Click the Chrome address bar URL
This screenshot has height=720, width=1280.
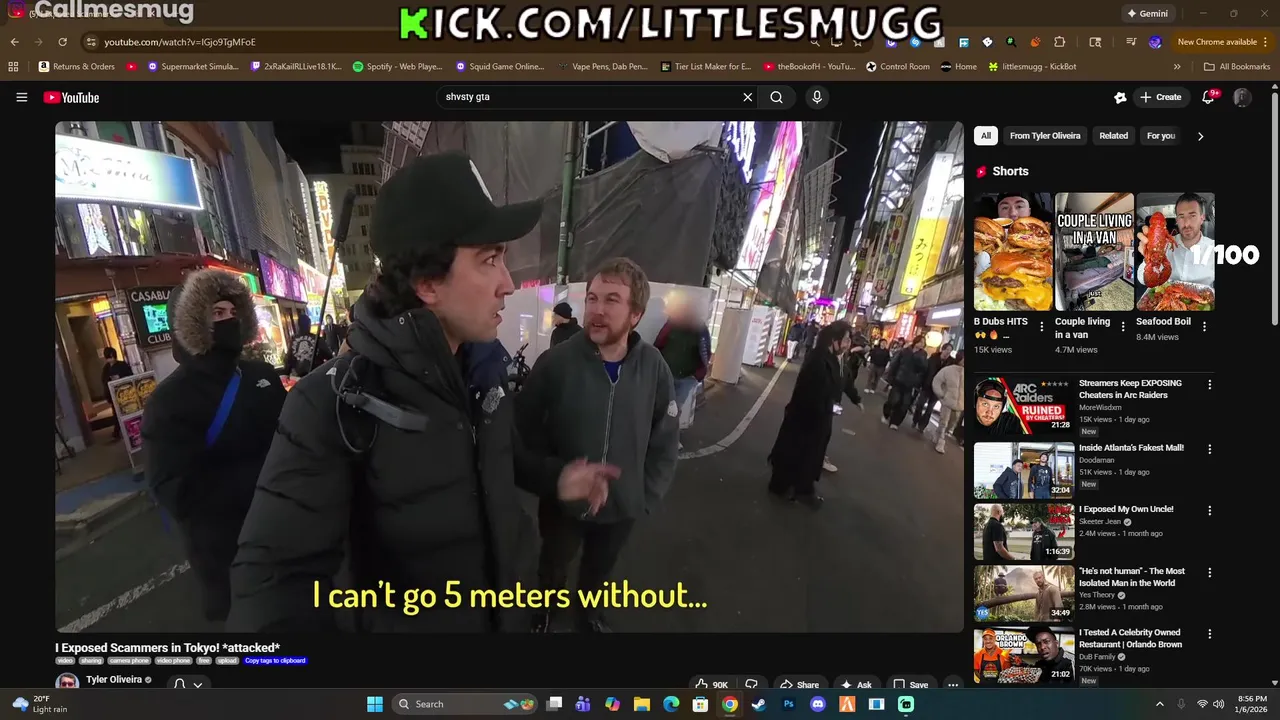point(180,42)
